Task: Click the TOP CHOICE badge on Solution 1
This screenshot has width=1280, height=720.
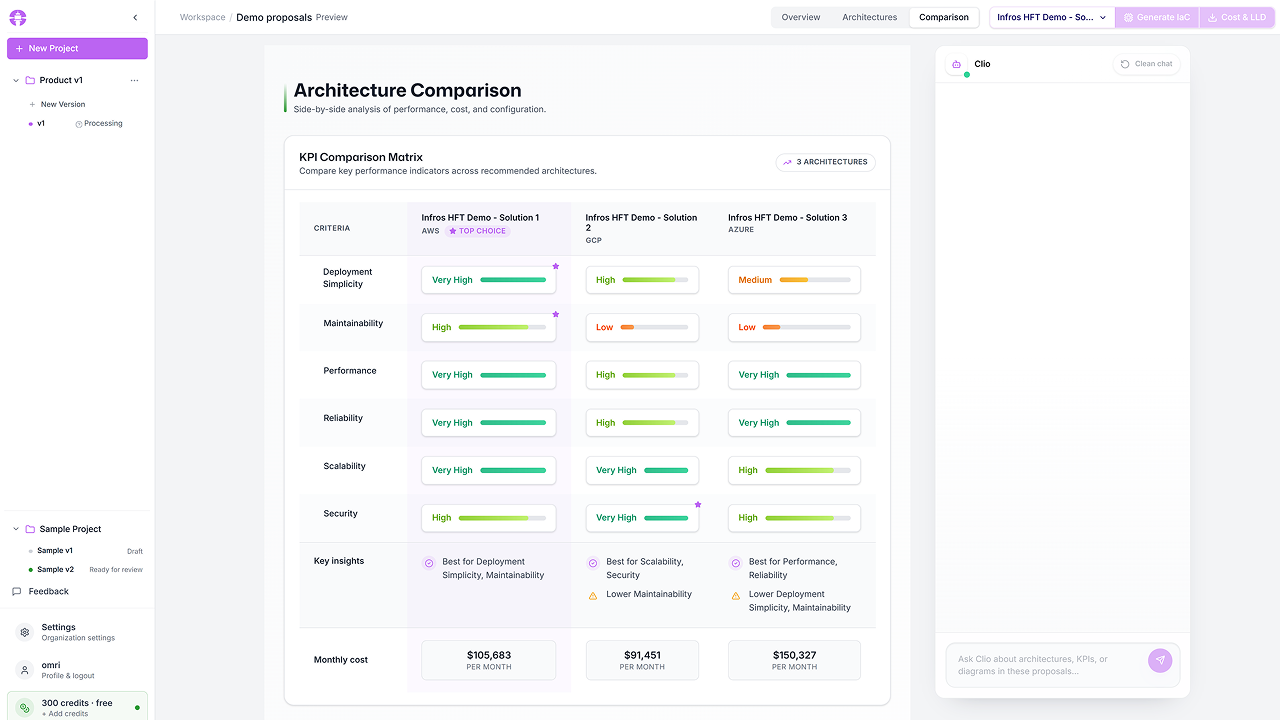Action: click(477, 231)
